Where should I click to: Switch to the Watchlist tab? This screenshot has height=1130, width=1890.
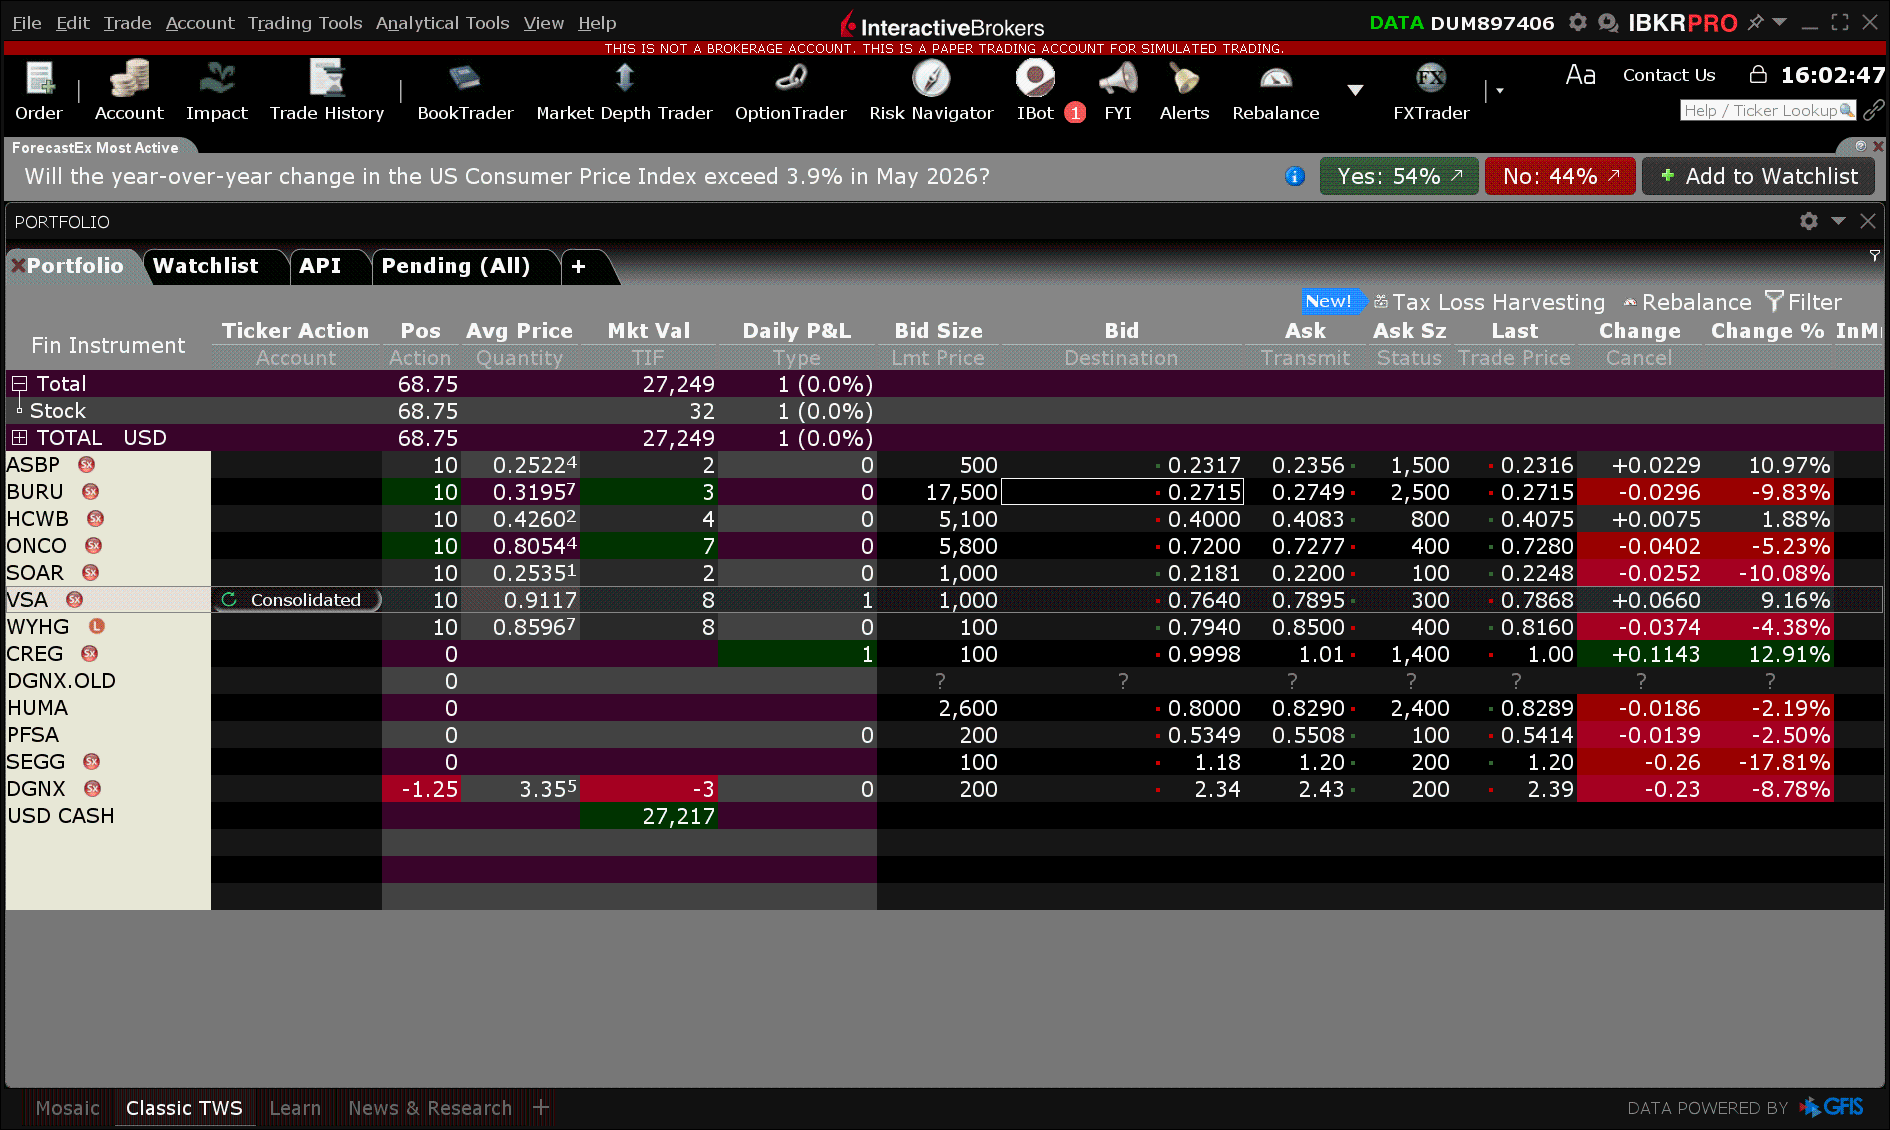pos(206,266)
